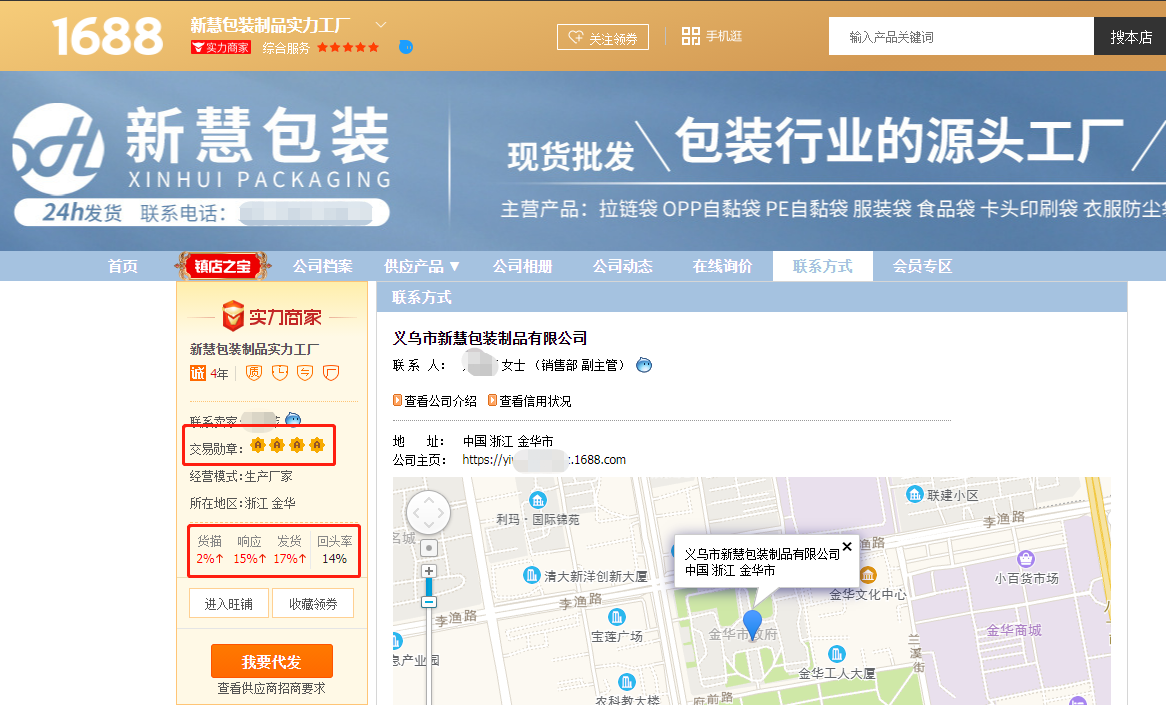
Task: Click the 回头率 14% statistic
Action: tap(335, 550)
